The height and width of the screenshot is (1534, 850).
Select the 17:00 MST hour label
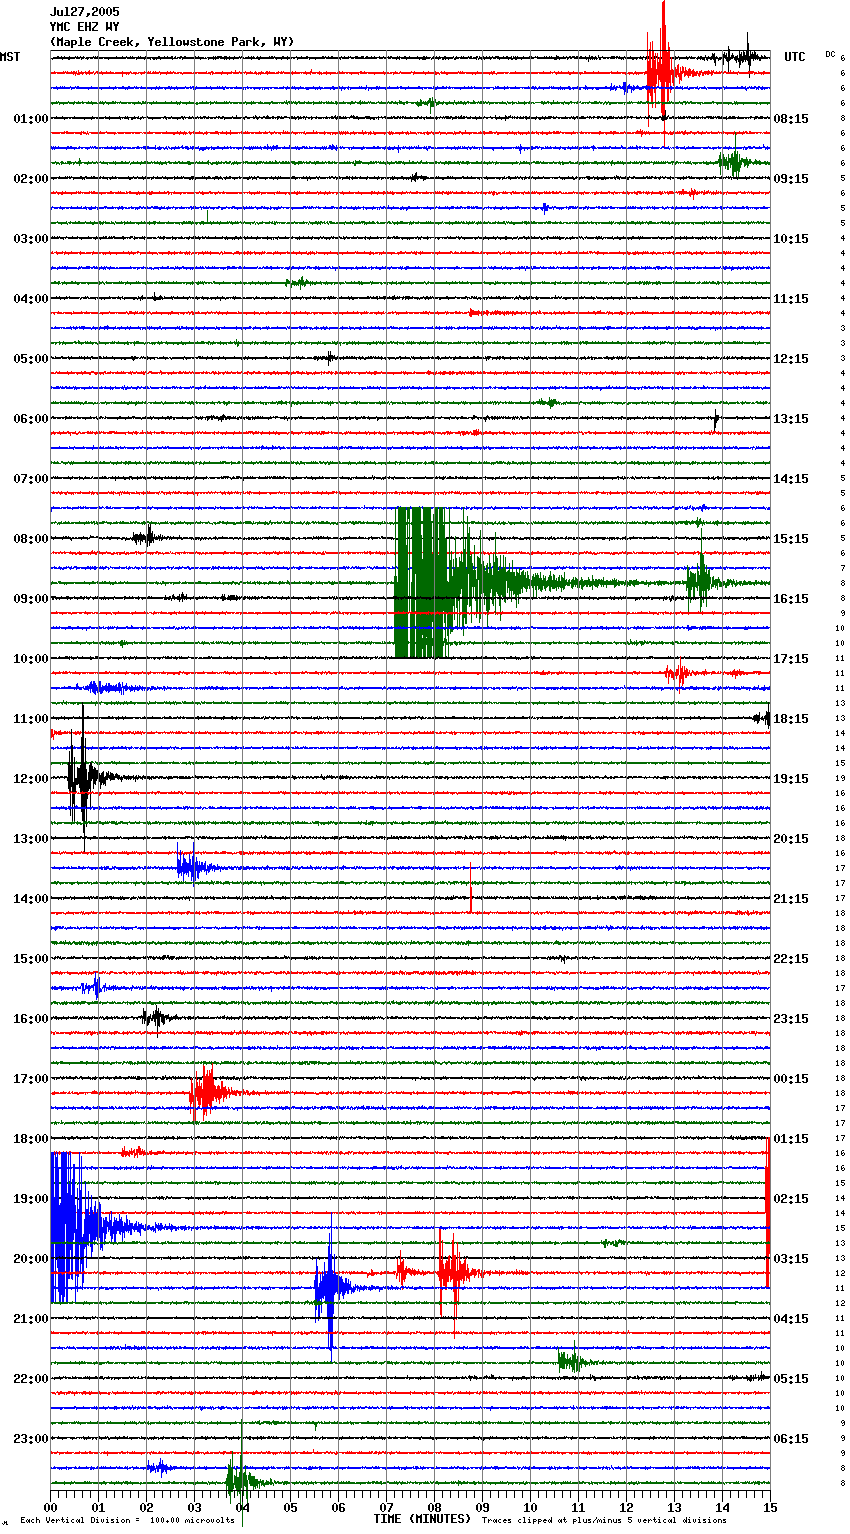[31, 1079]
